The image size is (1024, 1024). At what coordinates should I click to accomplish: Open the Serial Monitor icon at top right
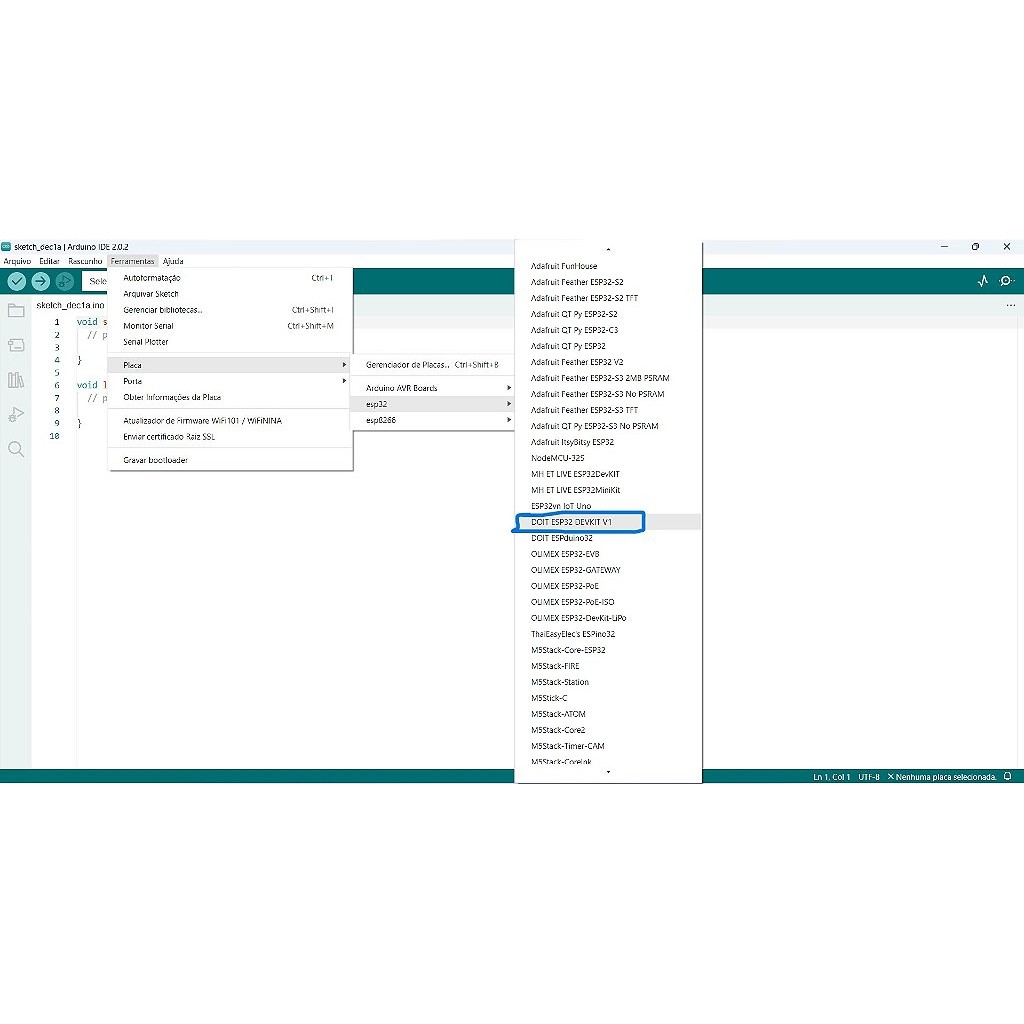[x=1006, y=282]
